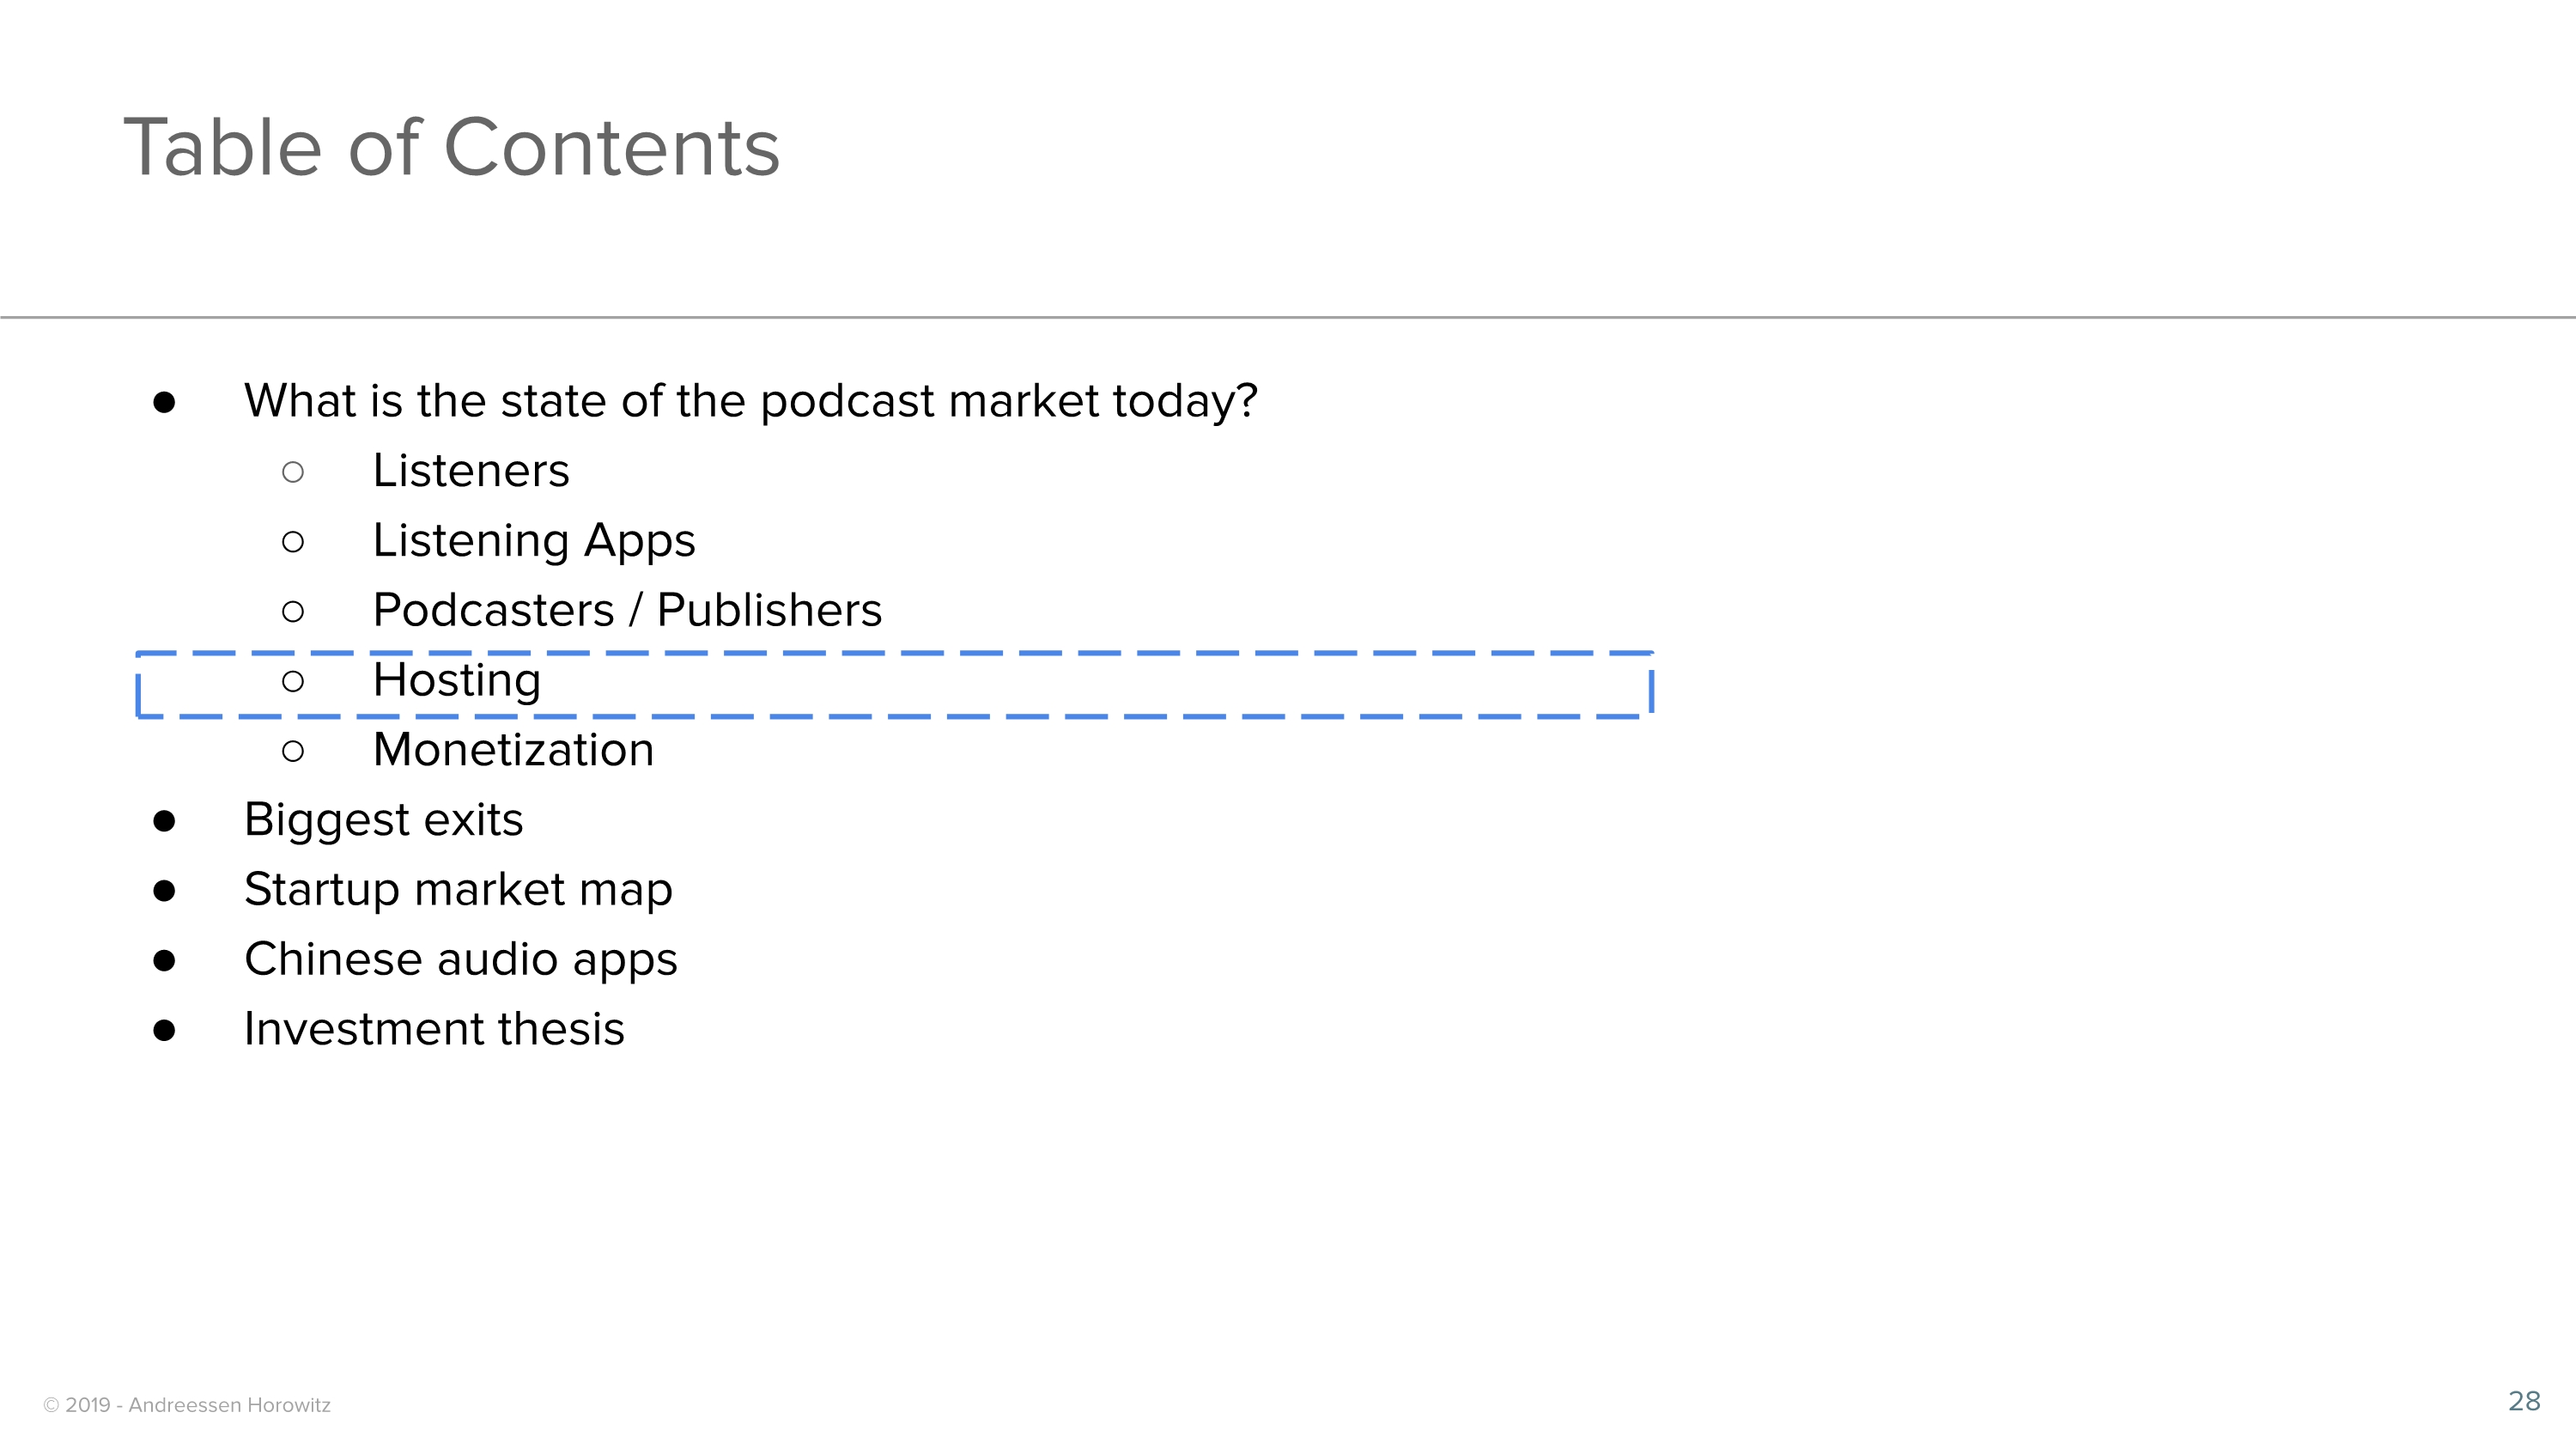This screenshot has width=2576, height=1449.
Task: Click the hollow bullet beside "Monetization"
Action: 293,752
